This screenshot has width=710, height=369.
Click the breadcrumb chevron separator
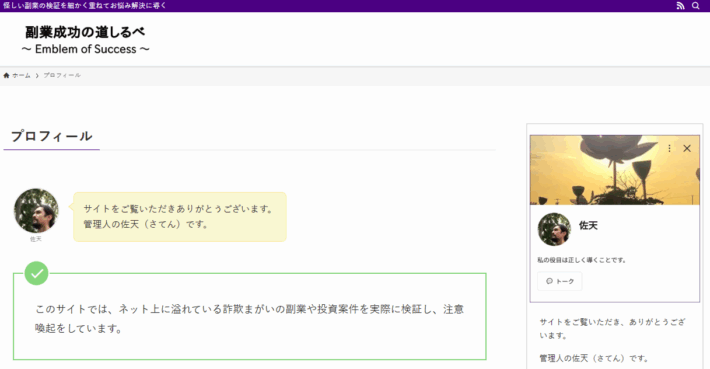point(37,76)
